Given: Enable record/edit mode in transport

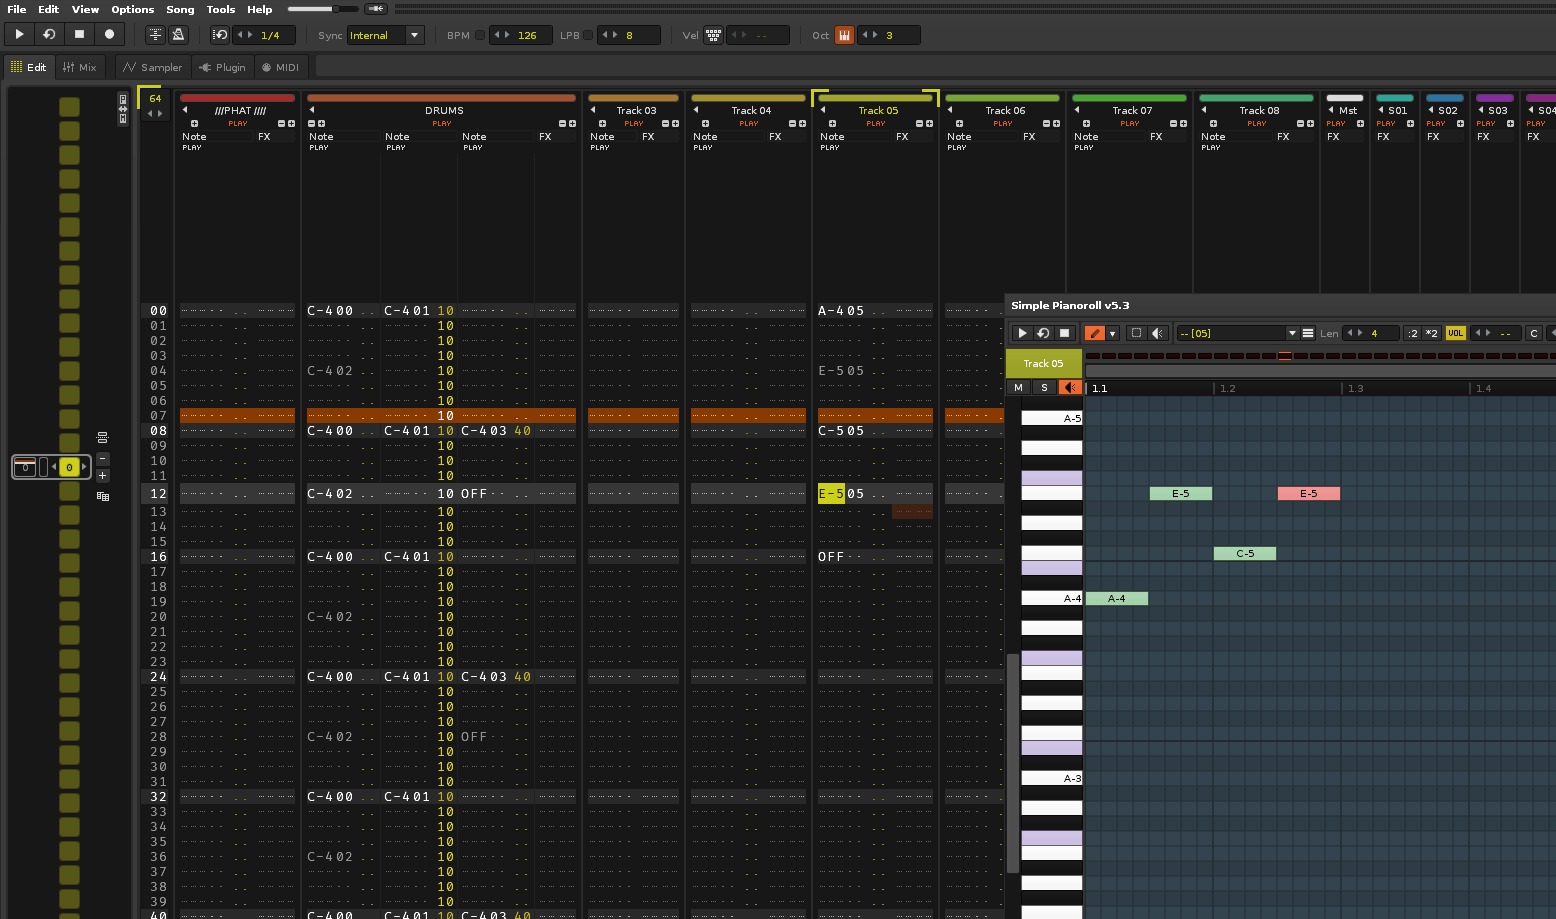Looking at the screenshot, I should point(110,34).
